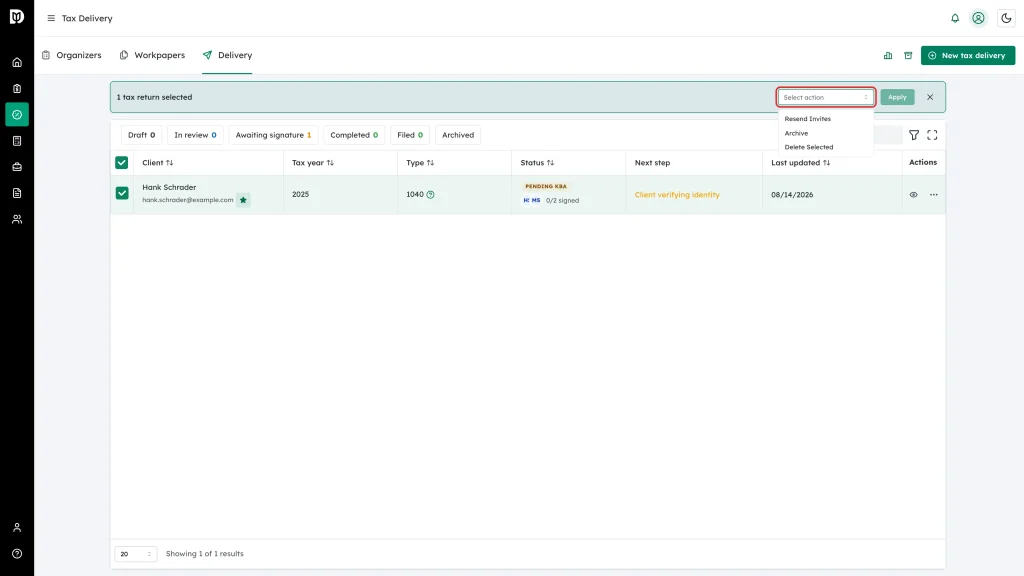The image size is (1024, 576).
Task: Filter by Completed status
Action: click(x=354, y=135)
